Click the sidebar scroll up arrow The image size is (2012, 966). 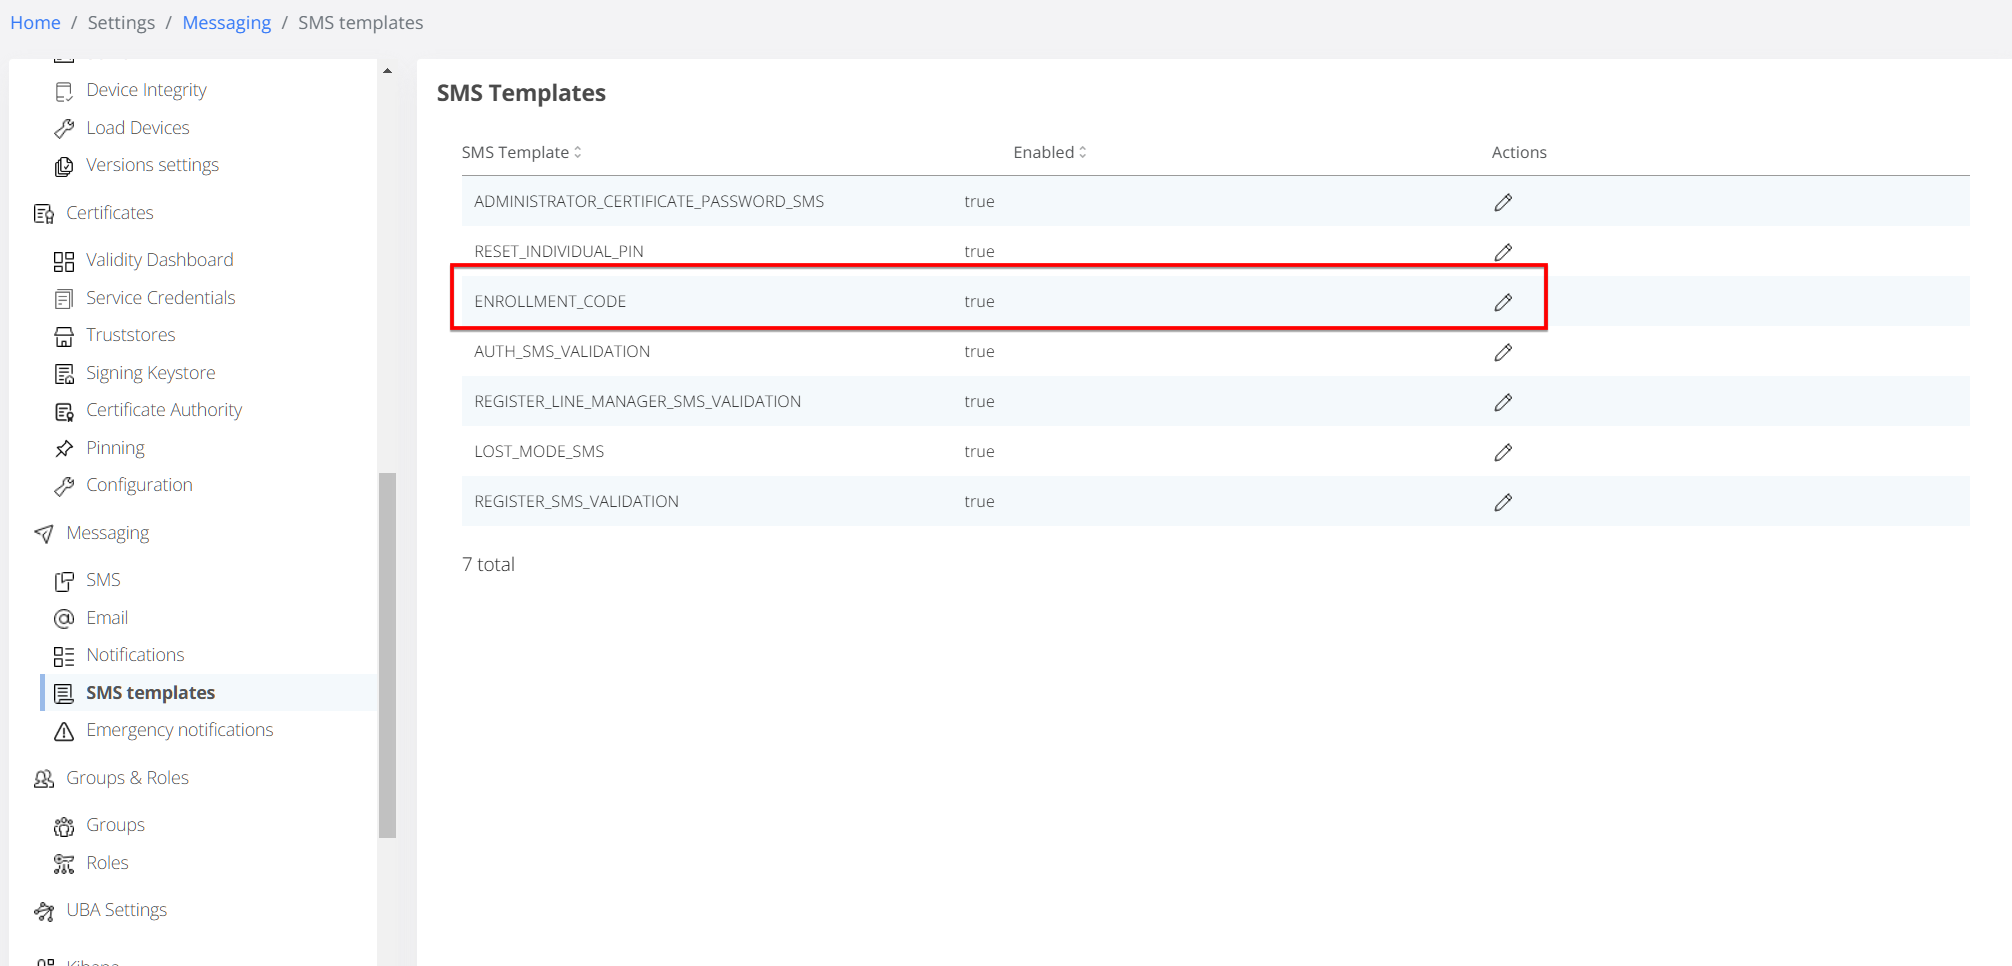click(x=387, y=71)
